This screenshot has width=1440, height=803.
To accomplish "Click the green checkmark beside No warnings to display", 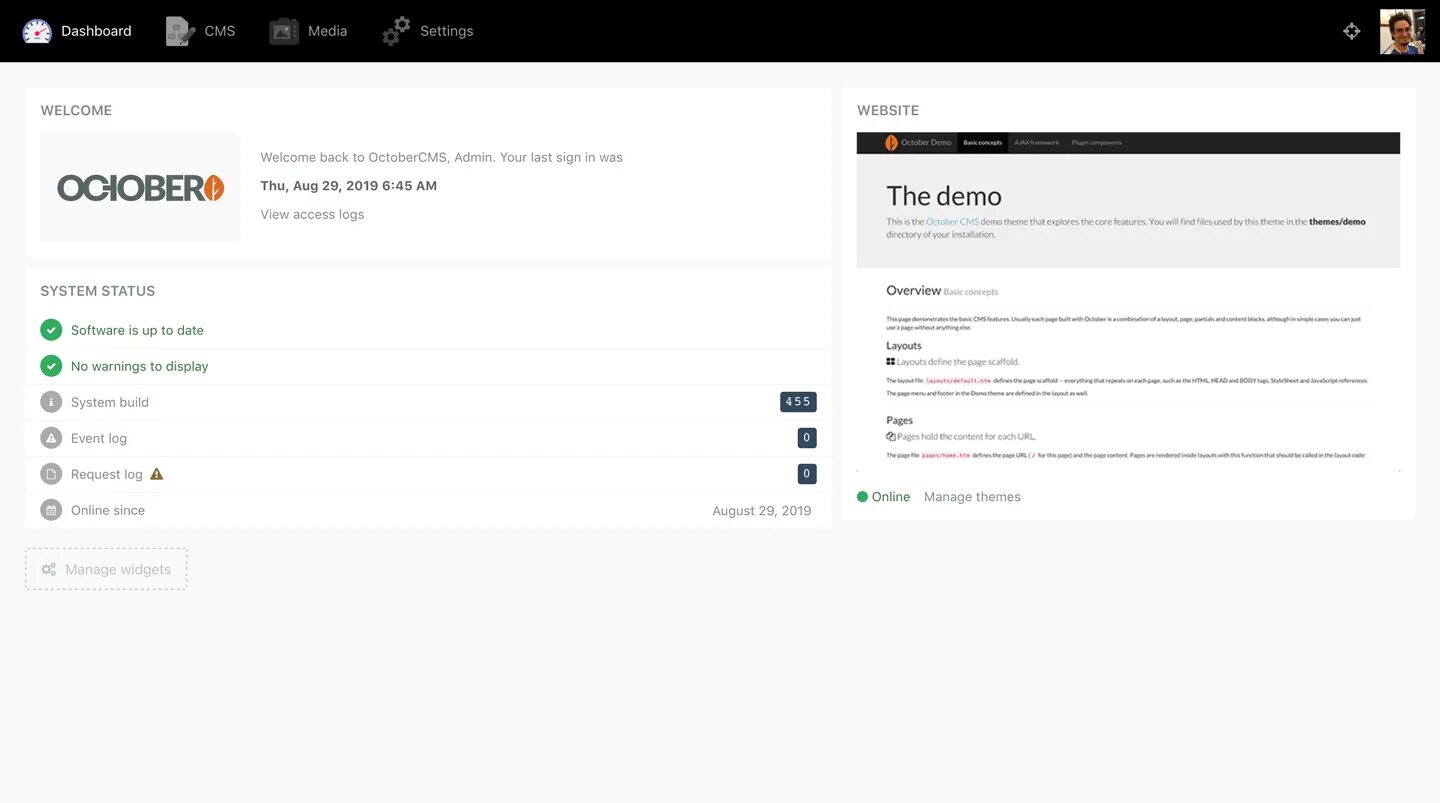I will coord(51,365).
